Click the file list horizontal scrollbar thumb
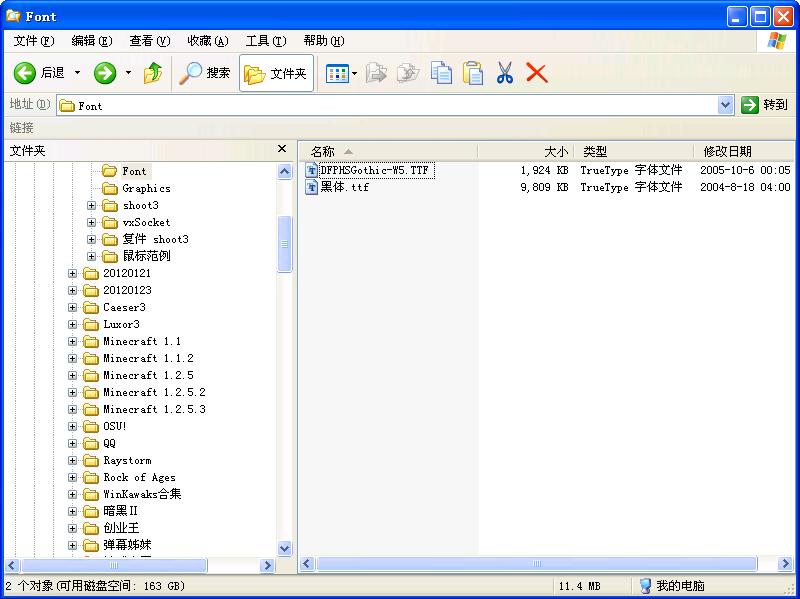 tap(537, 564)
